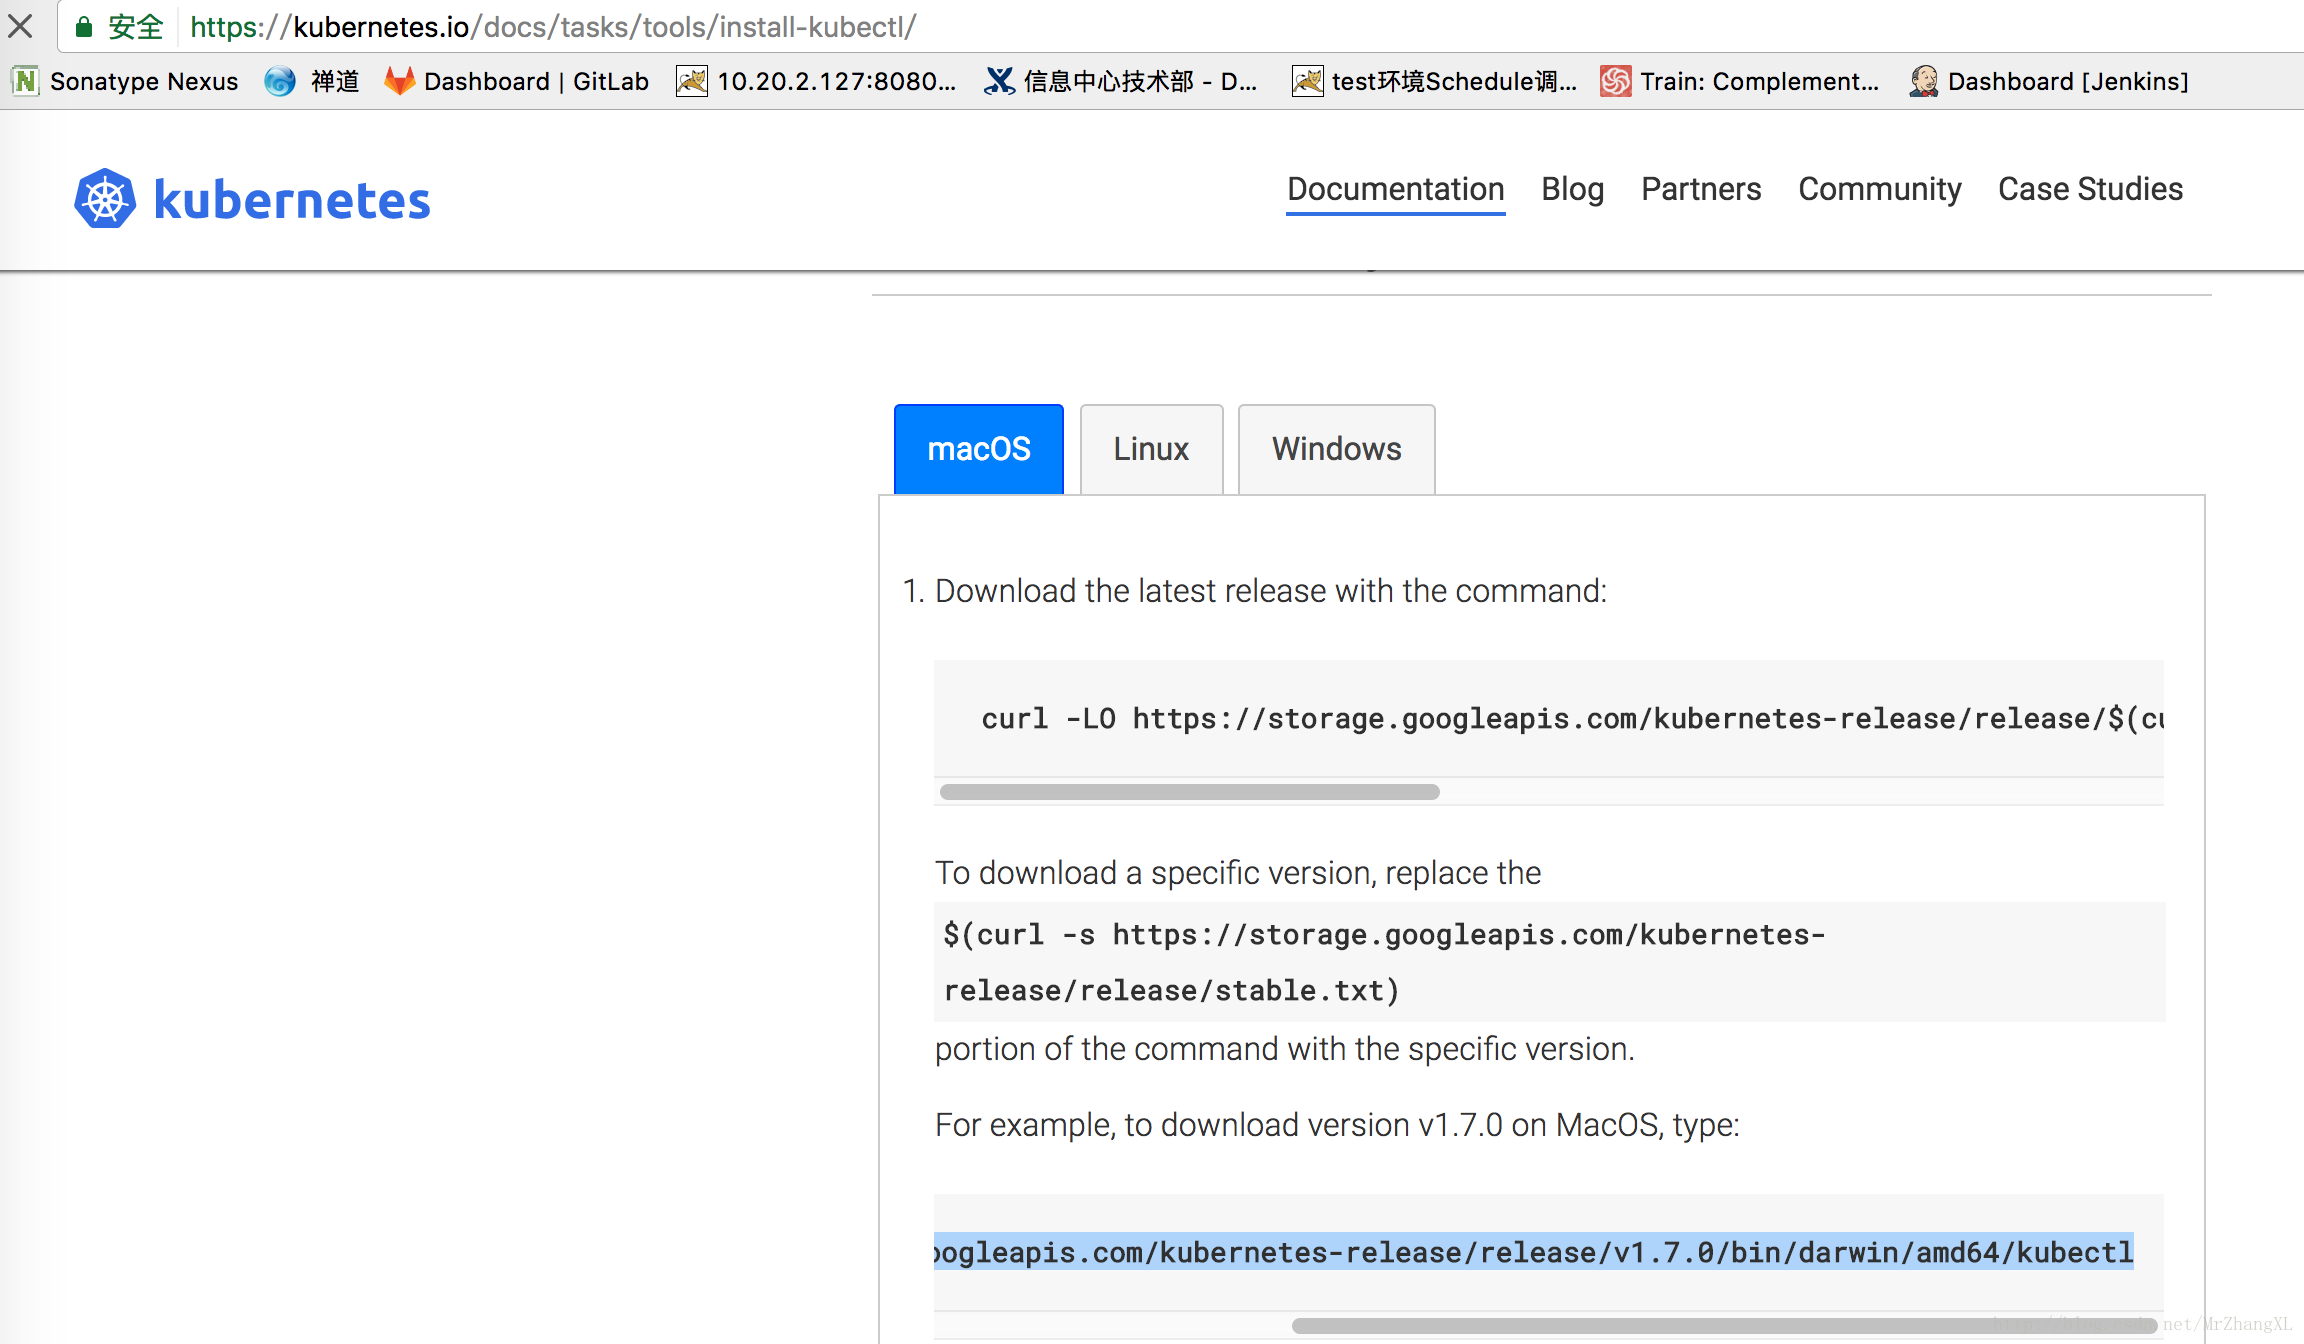This screenshot has width=2304, height=1344.
Task: Click the Kubernetes helm wheel logo
Action: 105,198
